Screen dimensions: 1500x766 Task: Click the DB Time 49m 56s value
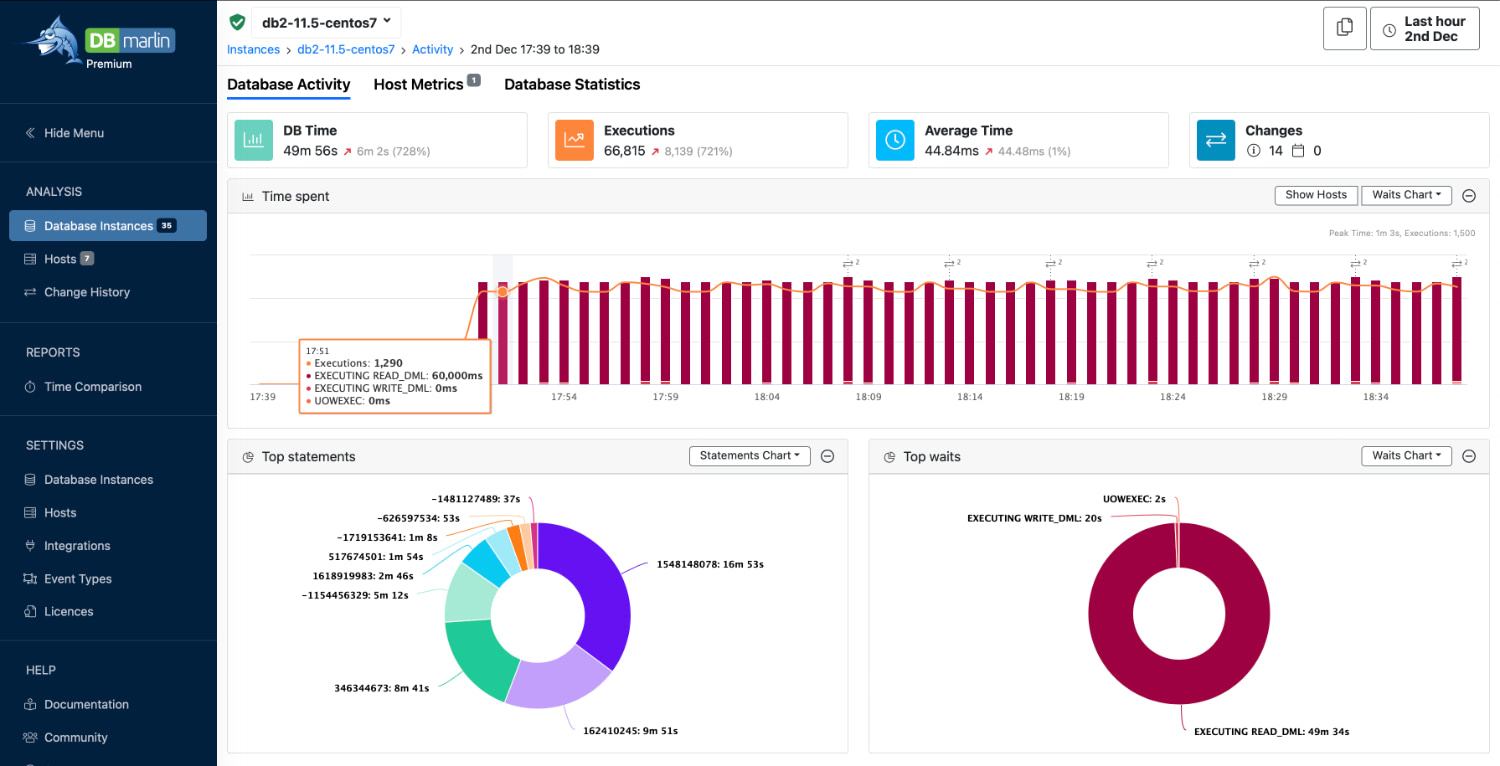click(310, 151)
